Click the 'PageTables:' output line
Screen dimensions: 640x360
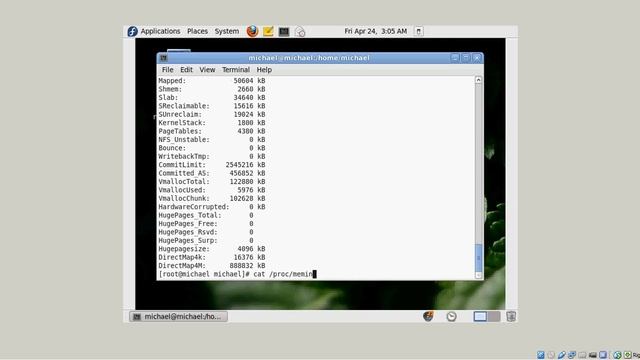(x=212, y=131)
